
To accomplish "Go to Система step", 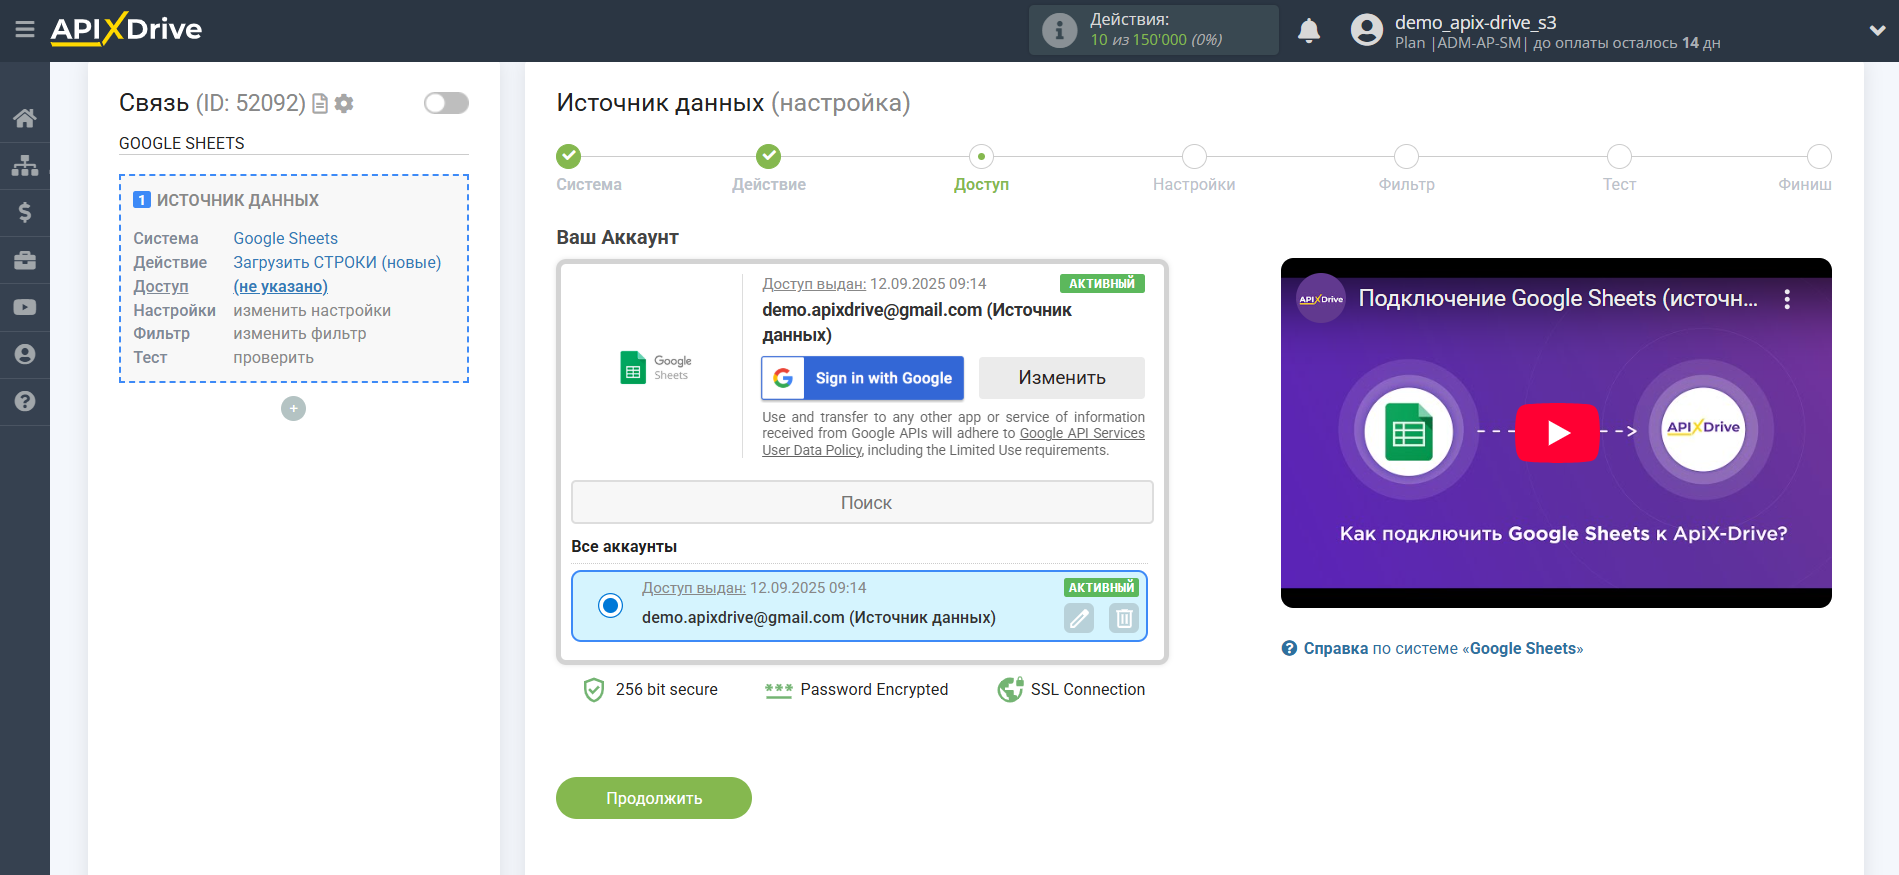I will point(569,156).
